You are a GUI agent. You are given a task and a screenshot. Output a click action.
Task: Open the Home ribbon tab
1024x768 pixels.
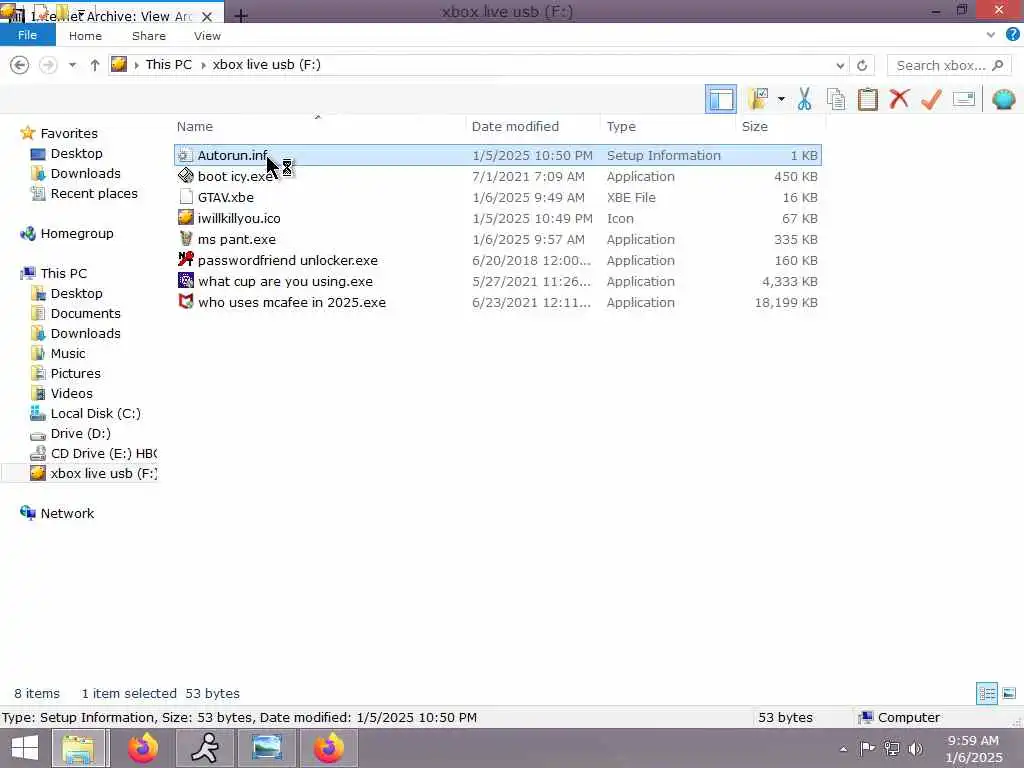click(x=85, y=36)
